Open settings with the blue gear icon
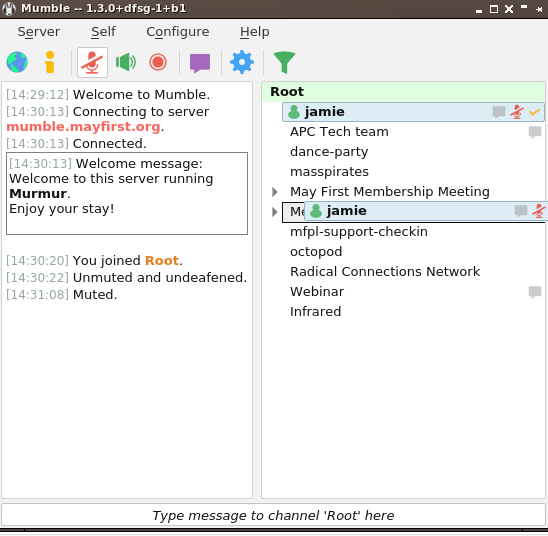 242,62
